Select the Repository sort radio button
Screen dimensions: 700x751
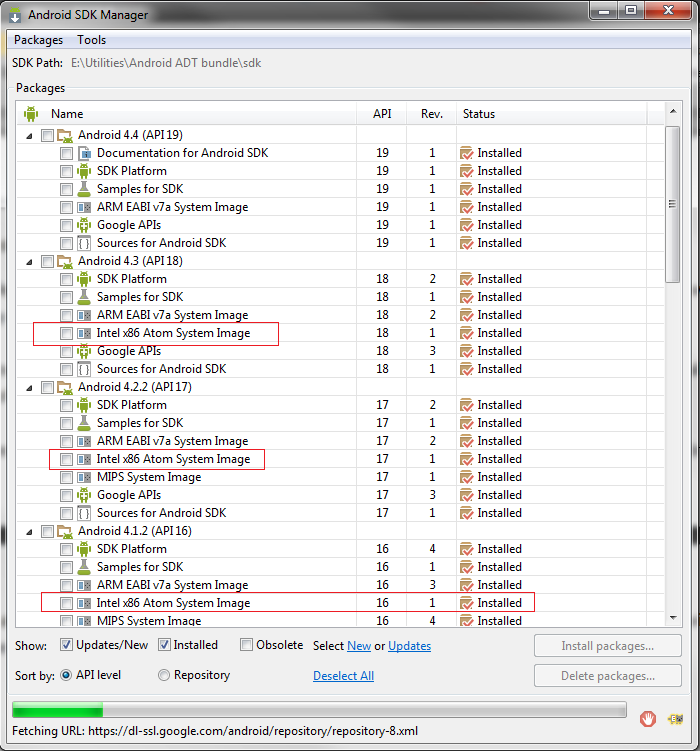pos(164,675)
